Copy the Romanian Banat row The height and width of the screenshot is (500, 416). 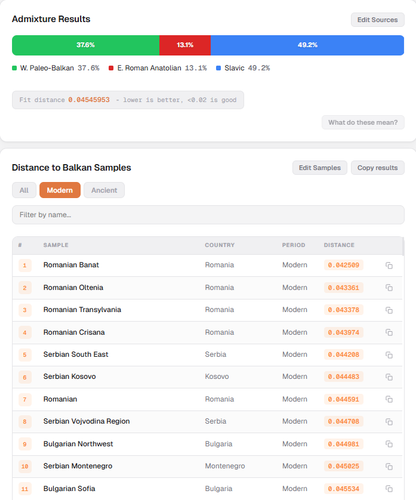tap(389, 265)
